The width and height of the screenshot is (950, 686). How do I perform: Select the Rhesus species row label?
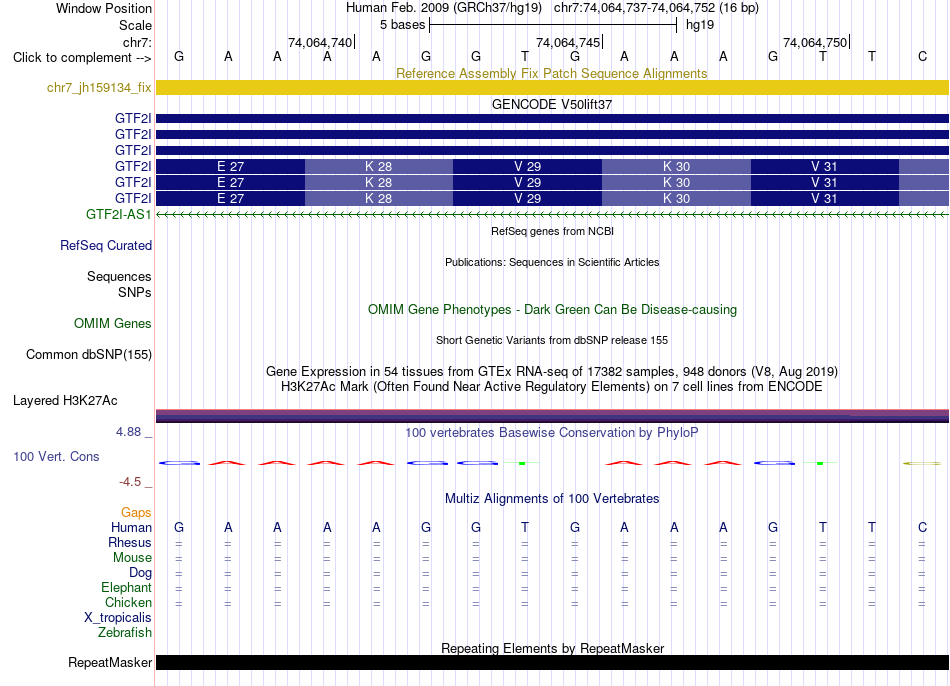[x=130, y=542]
